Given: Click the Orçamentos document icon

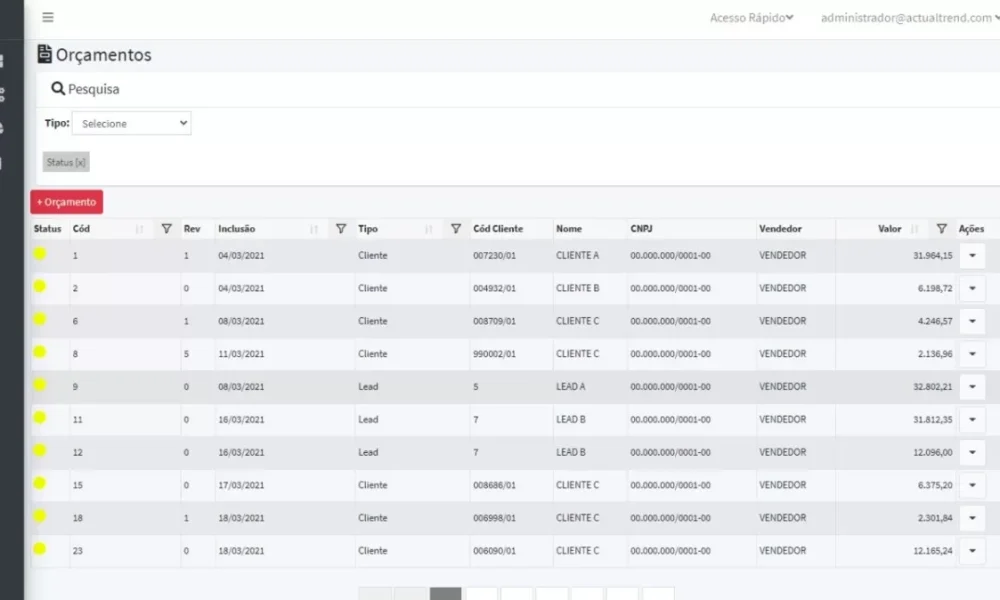Looking at the screenshot, I should click(x=44, y=54).
